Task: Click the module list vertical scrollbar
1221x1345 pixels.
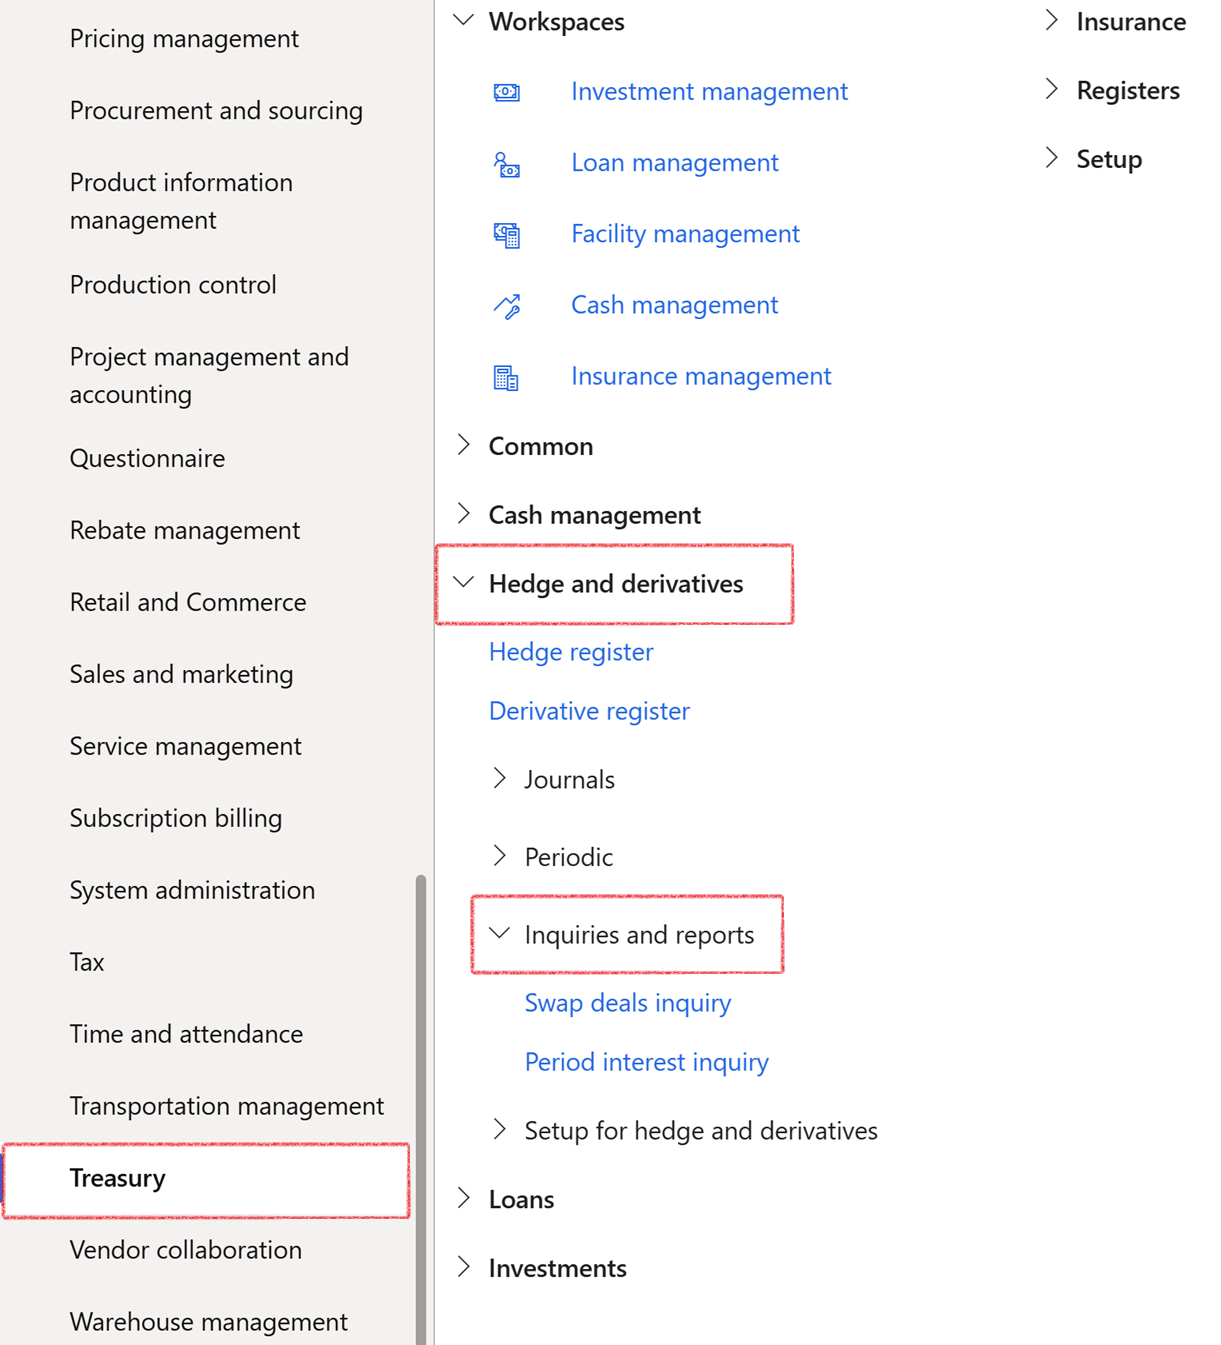Action: click(x=421, y=1110)
